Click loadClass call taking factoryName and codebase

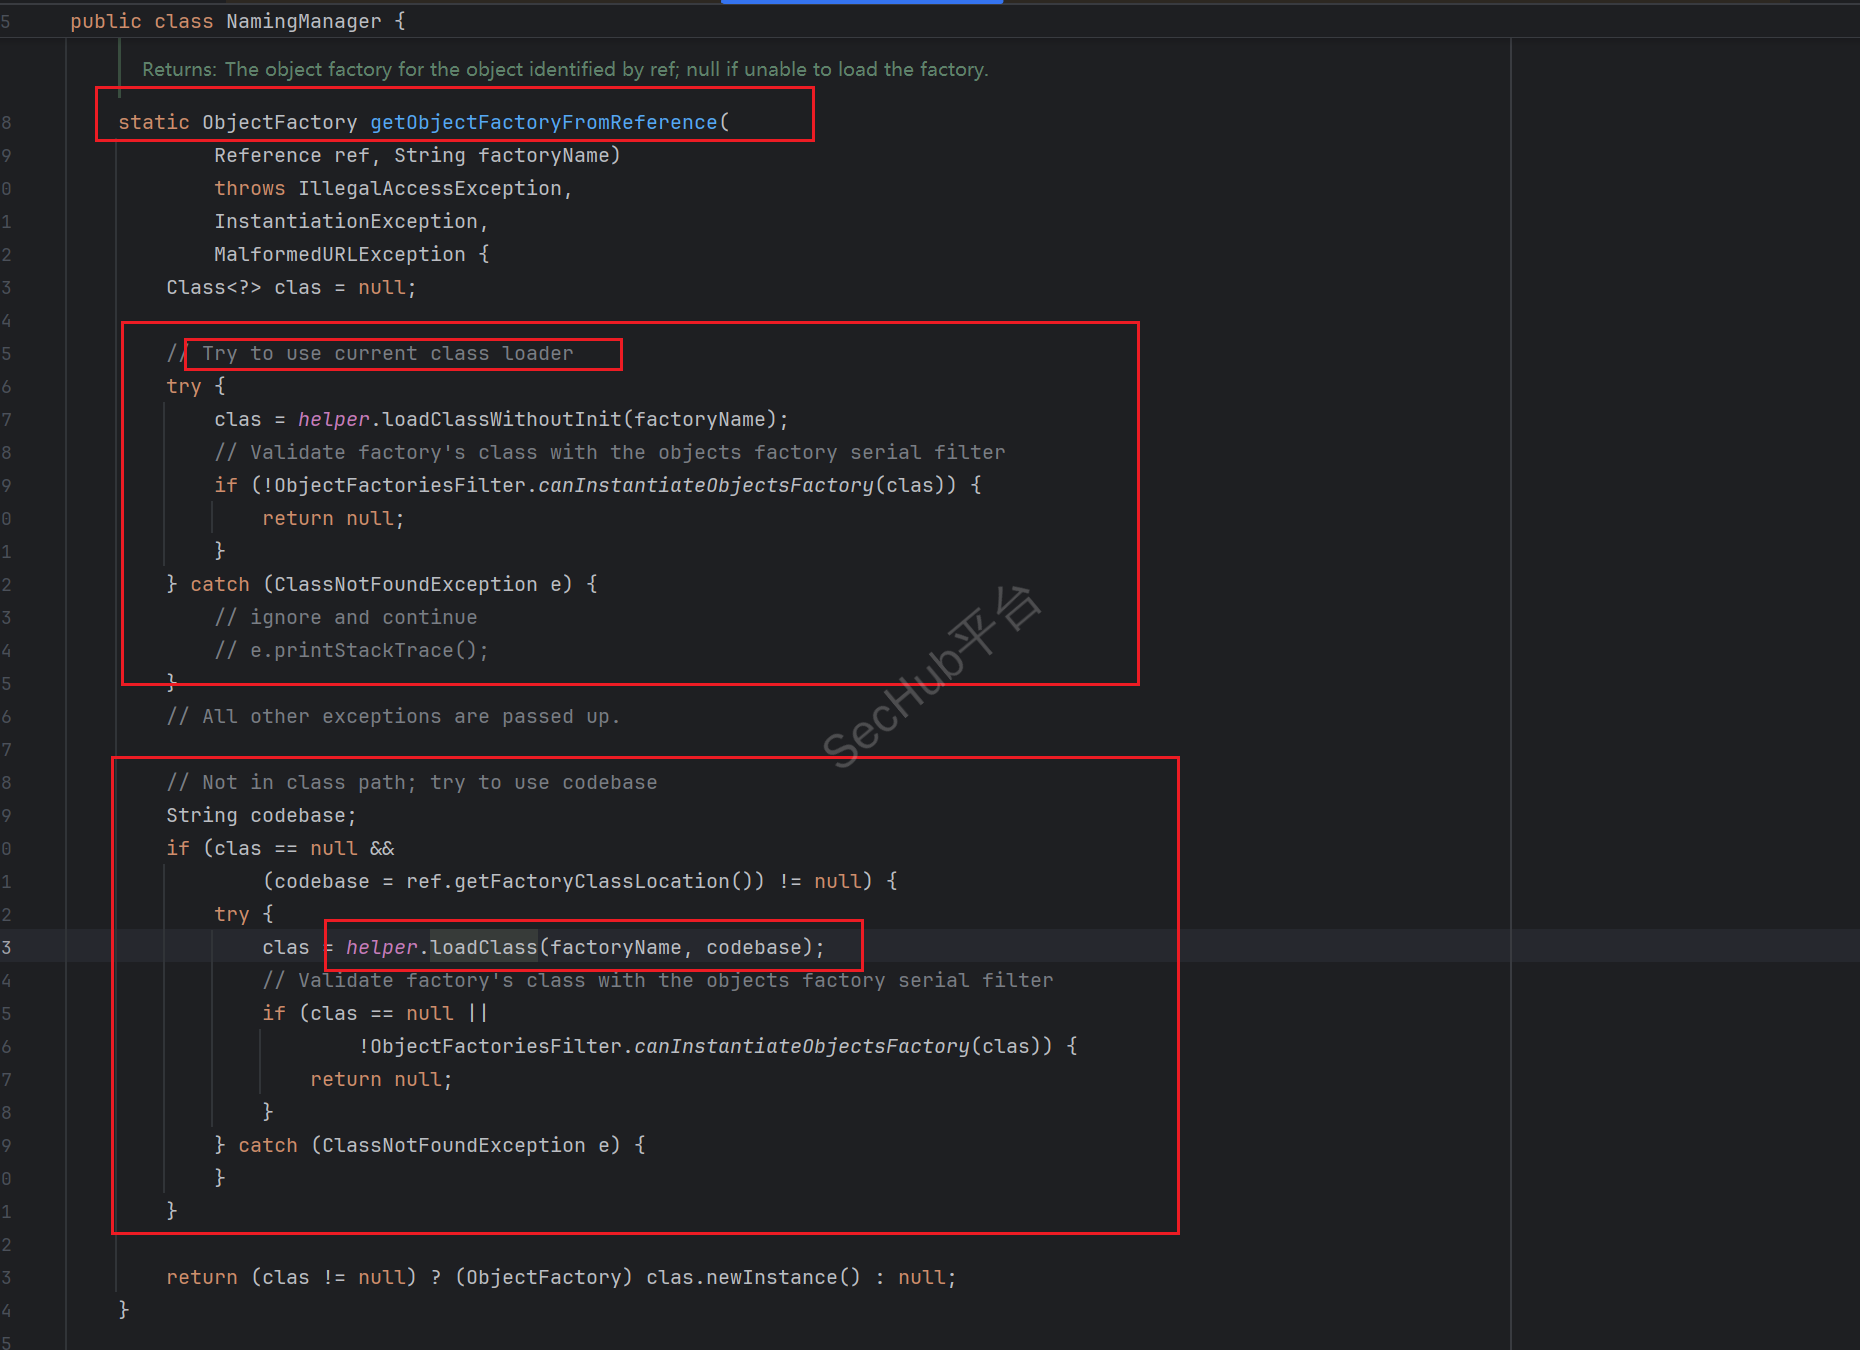tap(483, 947)
